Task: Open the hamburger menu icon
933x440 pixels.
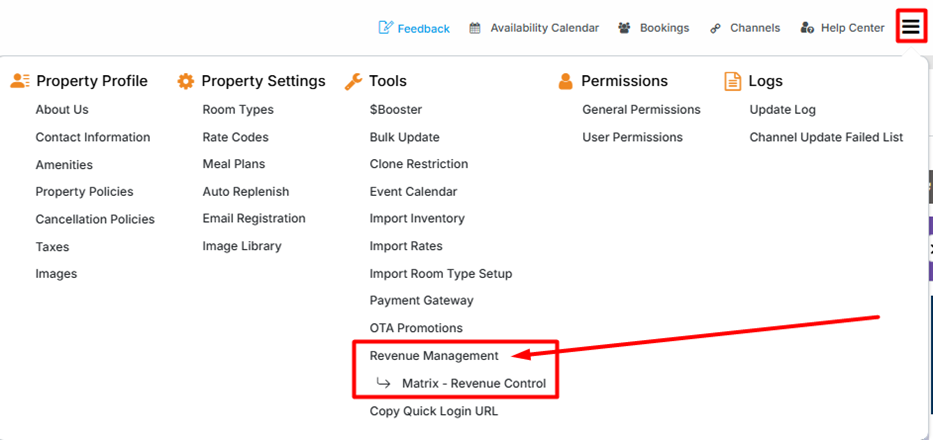Action: [910, 27]
